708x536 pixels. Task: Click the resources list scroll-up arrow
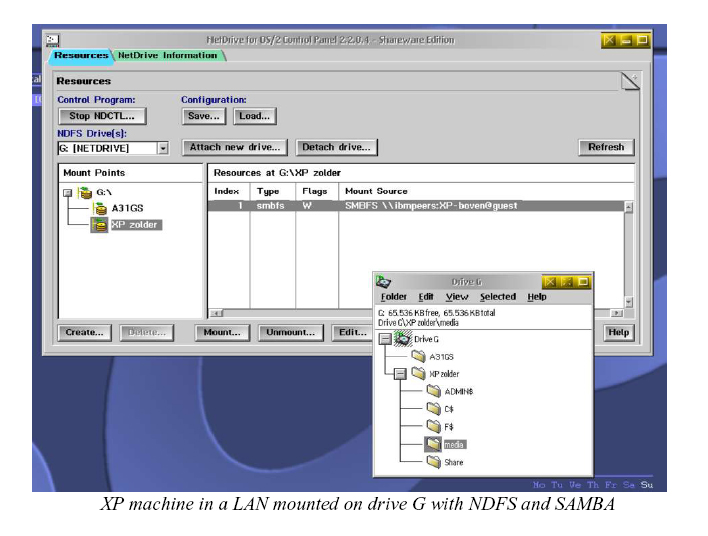click(x=628, y=207)
